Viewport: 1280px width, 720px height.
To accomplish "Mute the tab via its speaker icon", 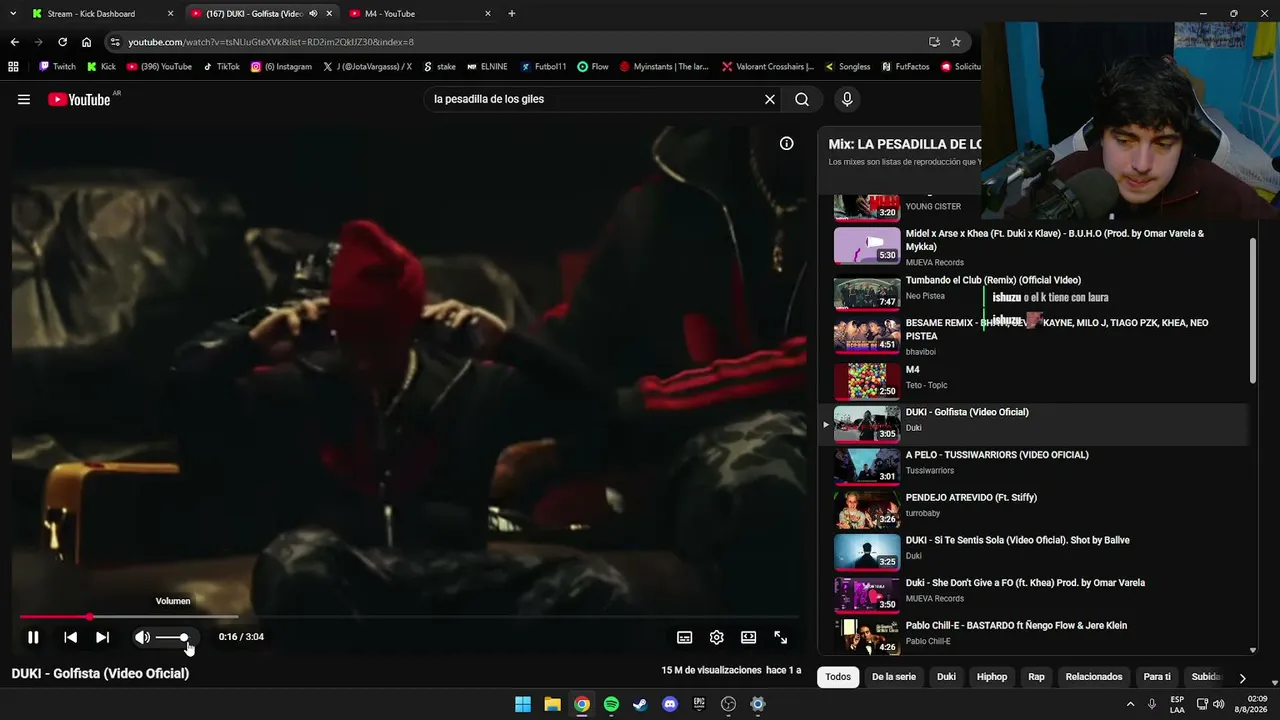I will coord(313,14).
